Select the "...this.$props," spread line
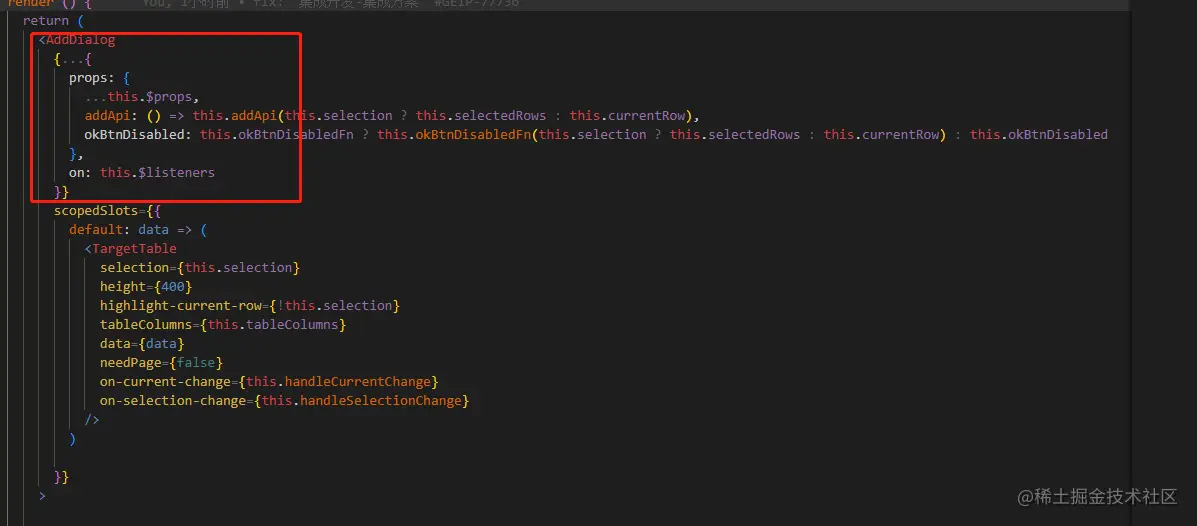This screenshot has height=526, width=1197. click(142, 97)
